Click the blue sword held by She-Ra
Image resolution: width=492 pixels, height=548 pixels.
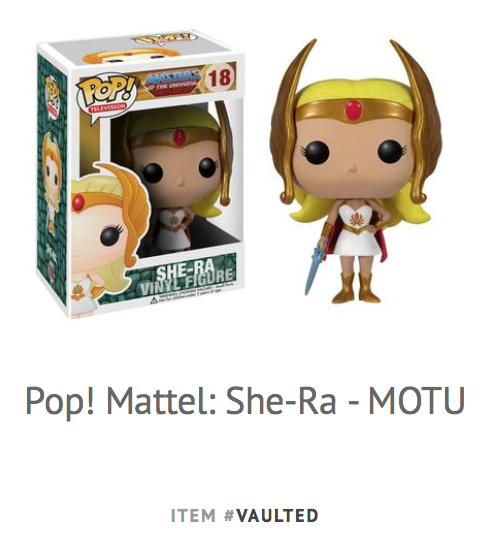coord(317,264)
